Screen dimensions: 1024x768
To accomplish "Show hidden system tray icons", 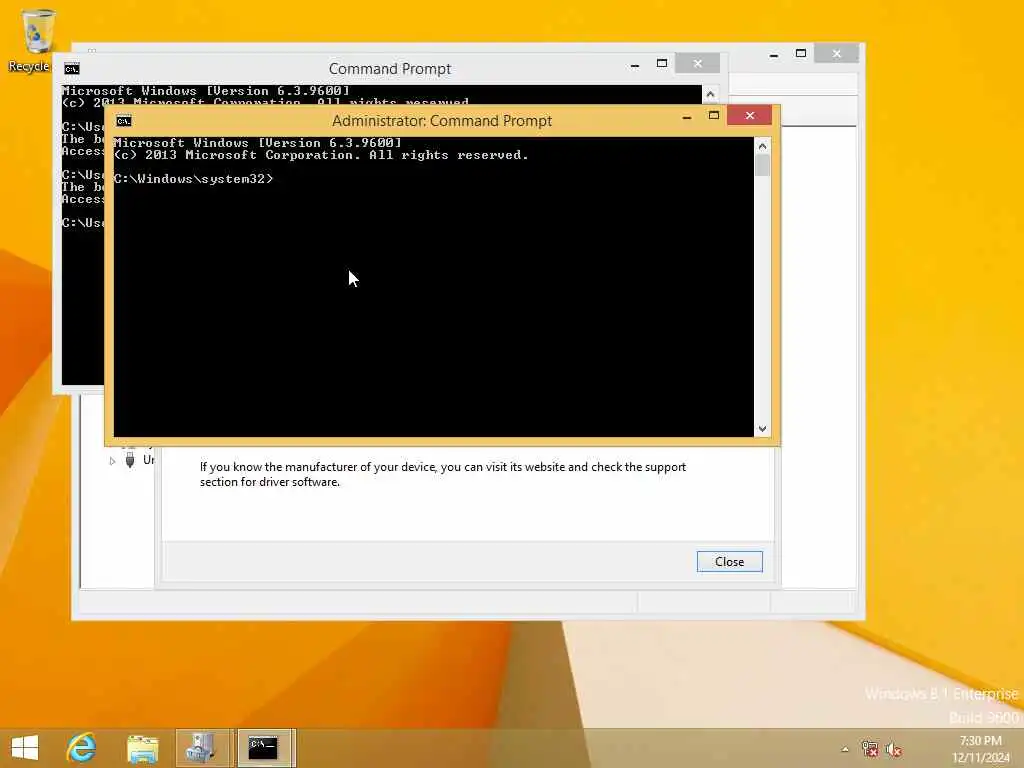I will pyautogui.click(x=844, y=750).
